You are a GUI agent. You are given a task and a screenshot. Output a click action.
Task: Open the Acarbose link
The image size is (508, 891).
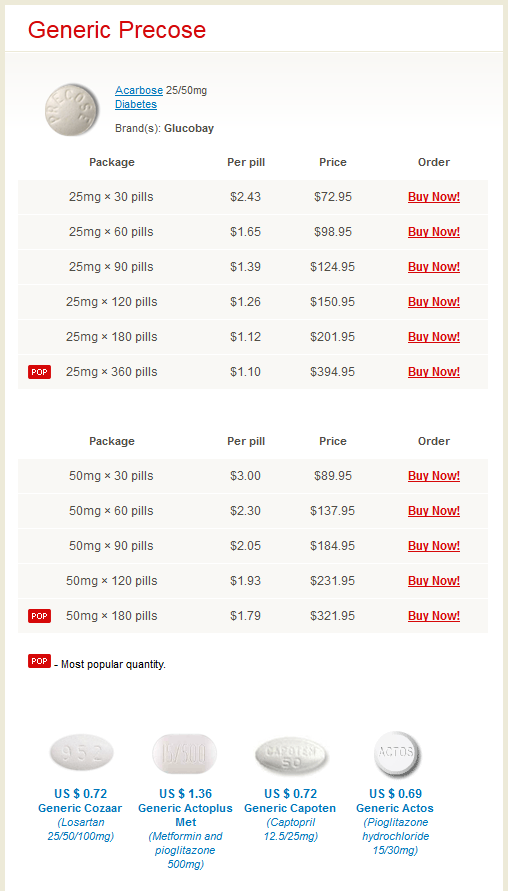(x=139, y=90)
